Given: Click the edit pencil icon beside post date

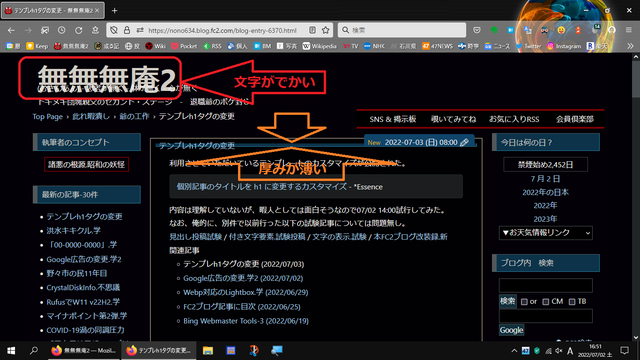Looking at the screenshot, I should (x=464, y=142).
